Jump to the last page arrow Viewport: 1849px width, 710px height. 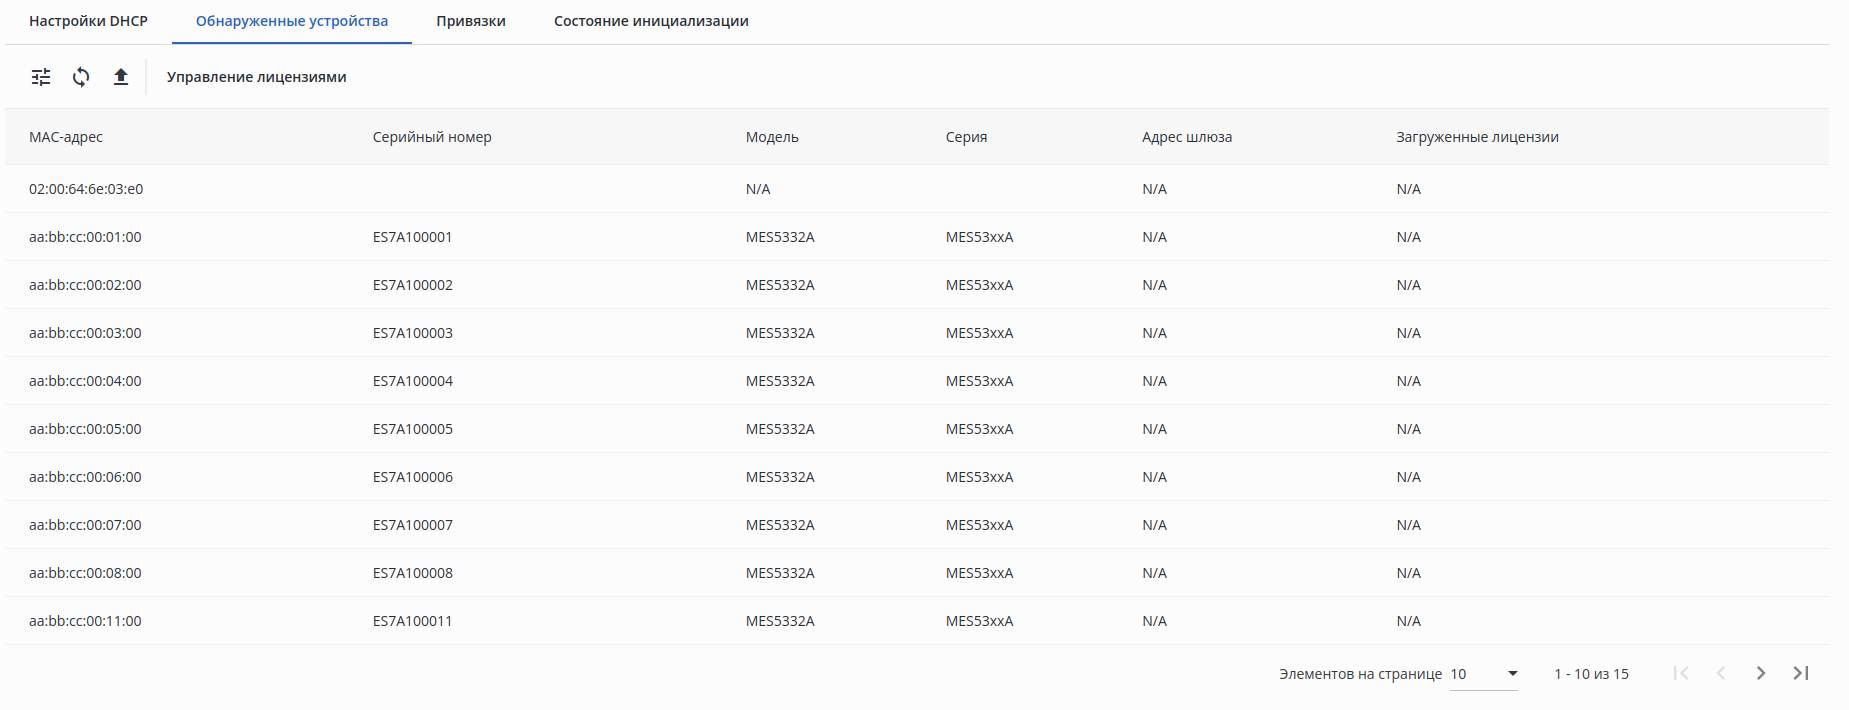[x=1801, y=673]
